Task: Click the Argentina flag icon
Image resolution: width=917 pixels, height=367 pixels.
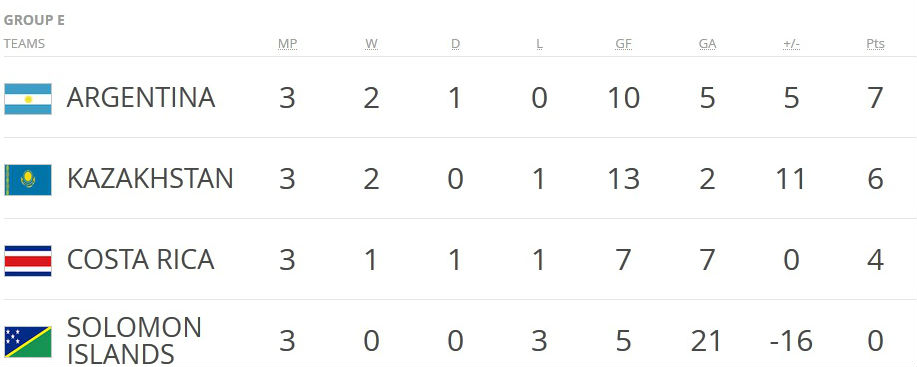Action: (x=28, y=99)
